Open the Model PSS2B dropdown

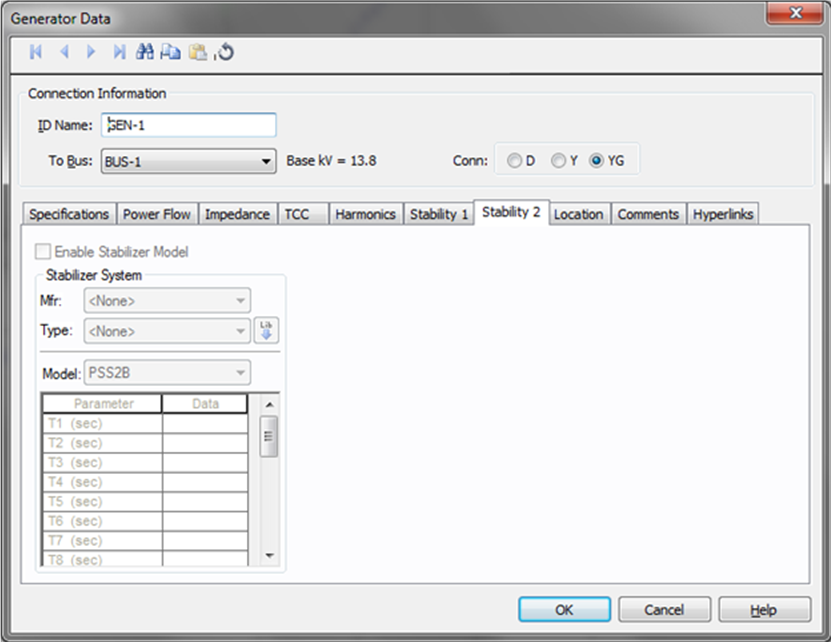pos(166,373)
